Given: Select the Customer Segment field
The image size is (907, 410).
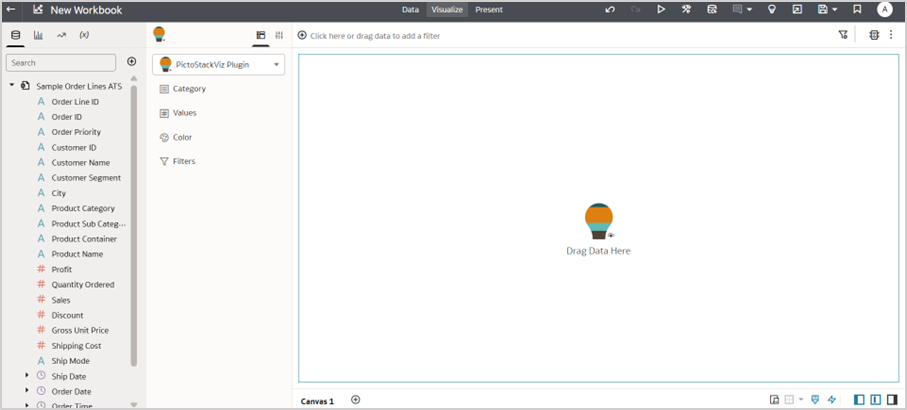Looking at the screenshot, I should point(86,178).
